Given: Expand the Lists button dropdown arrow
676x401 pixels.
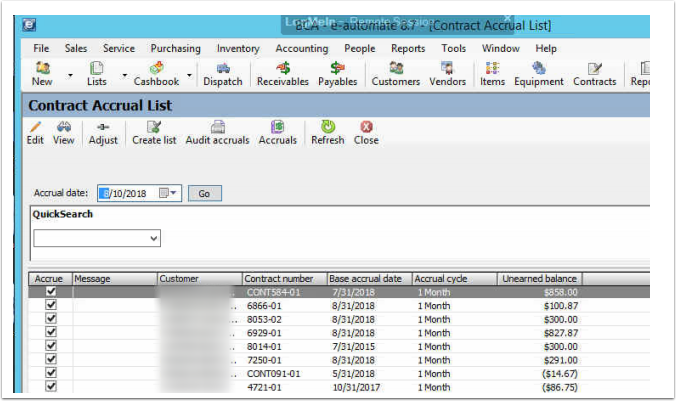Looking at the screenshot, I should [x=125, y=75].
